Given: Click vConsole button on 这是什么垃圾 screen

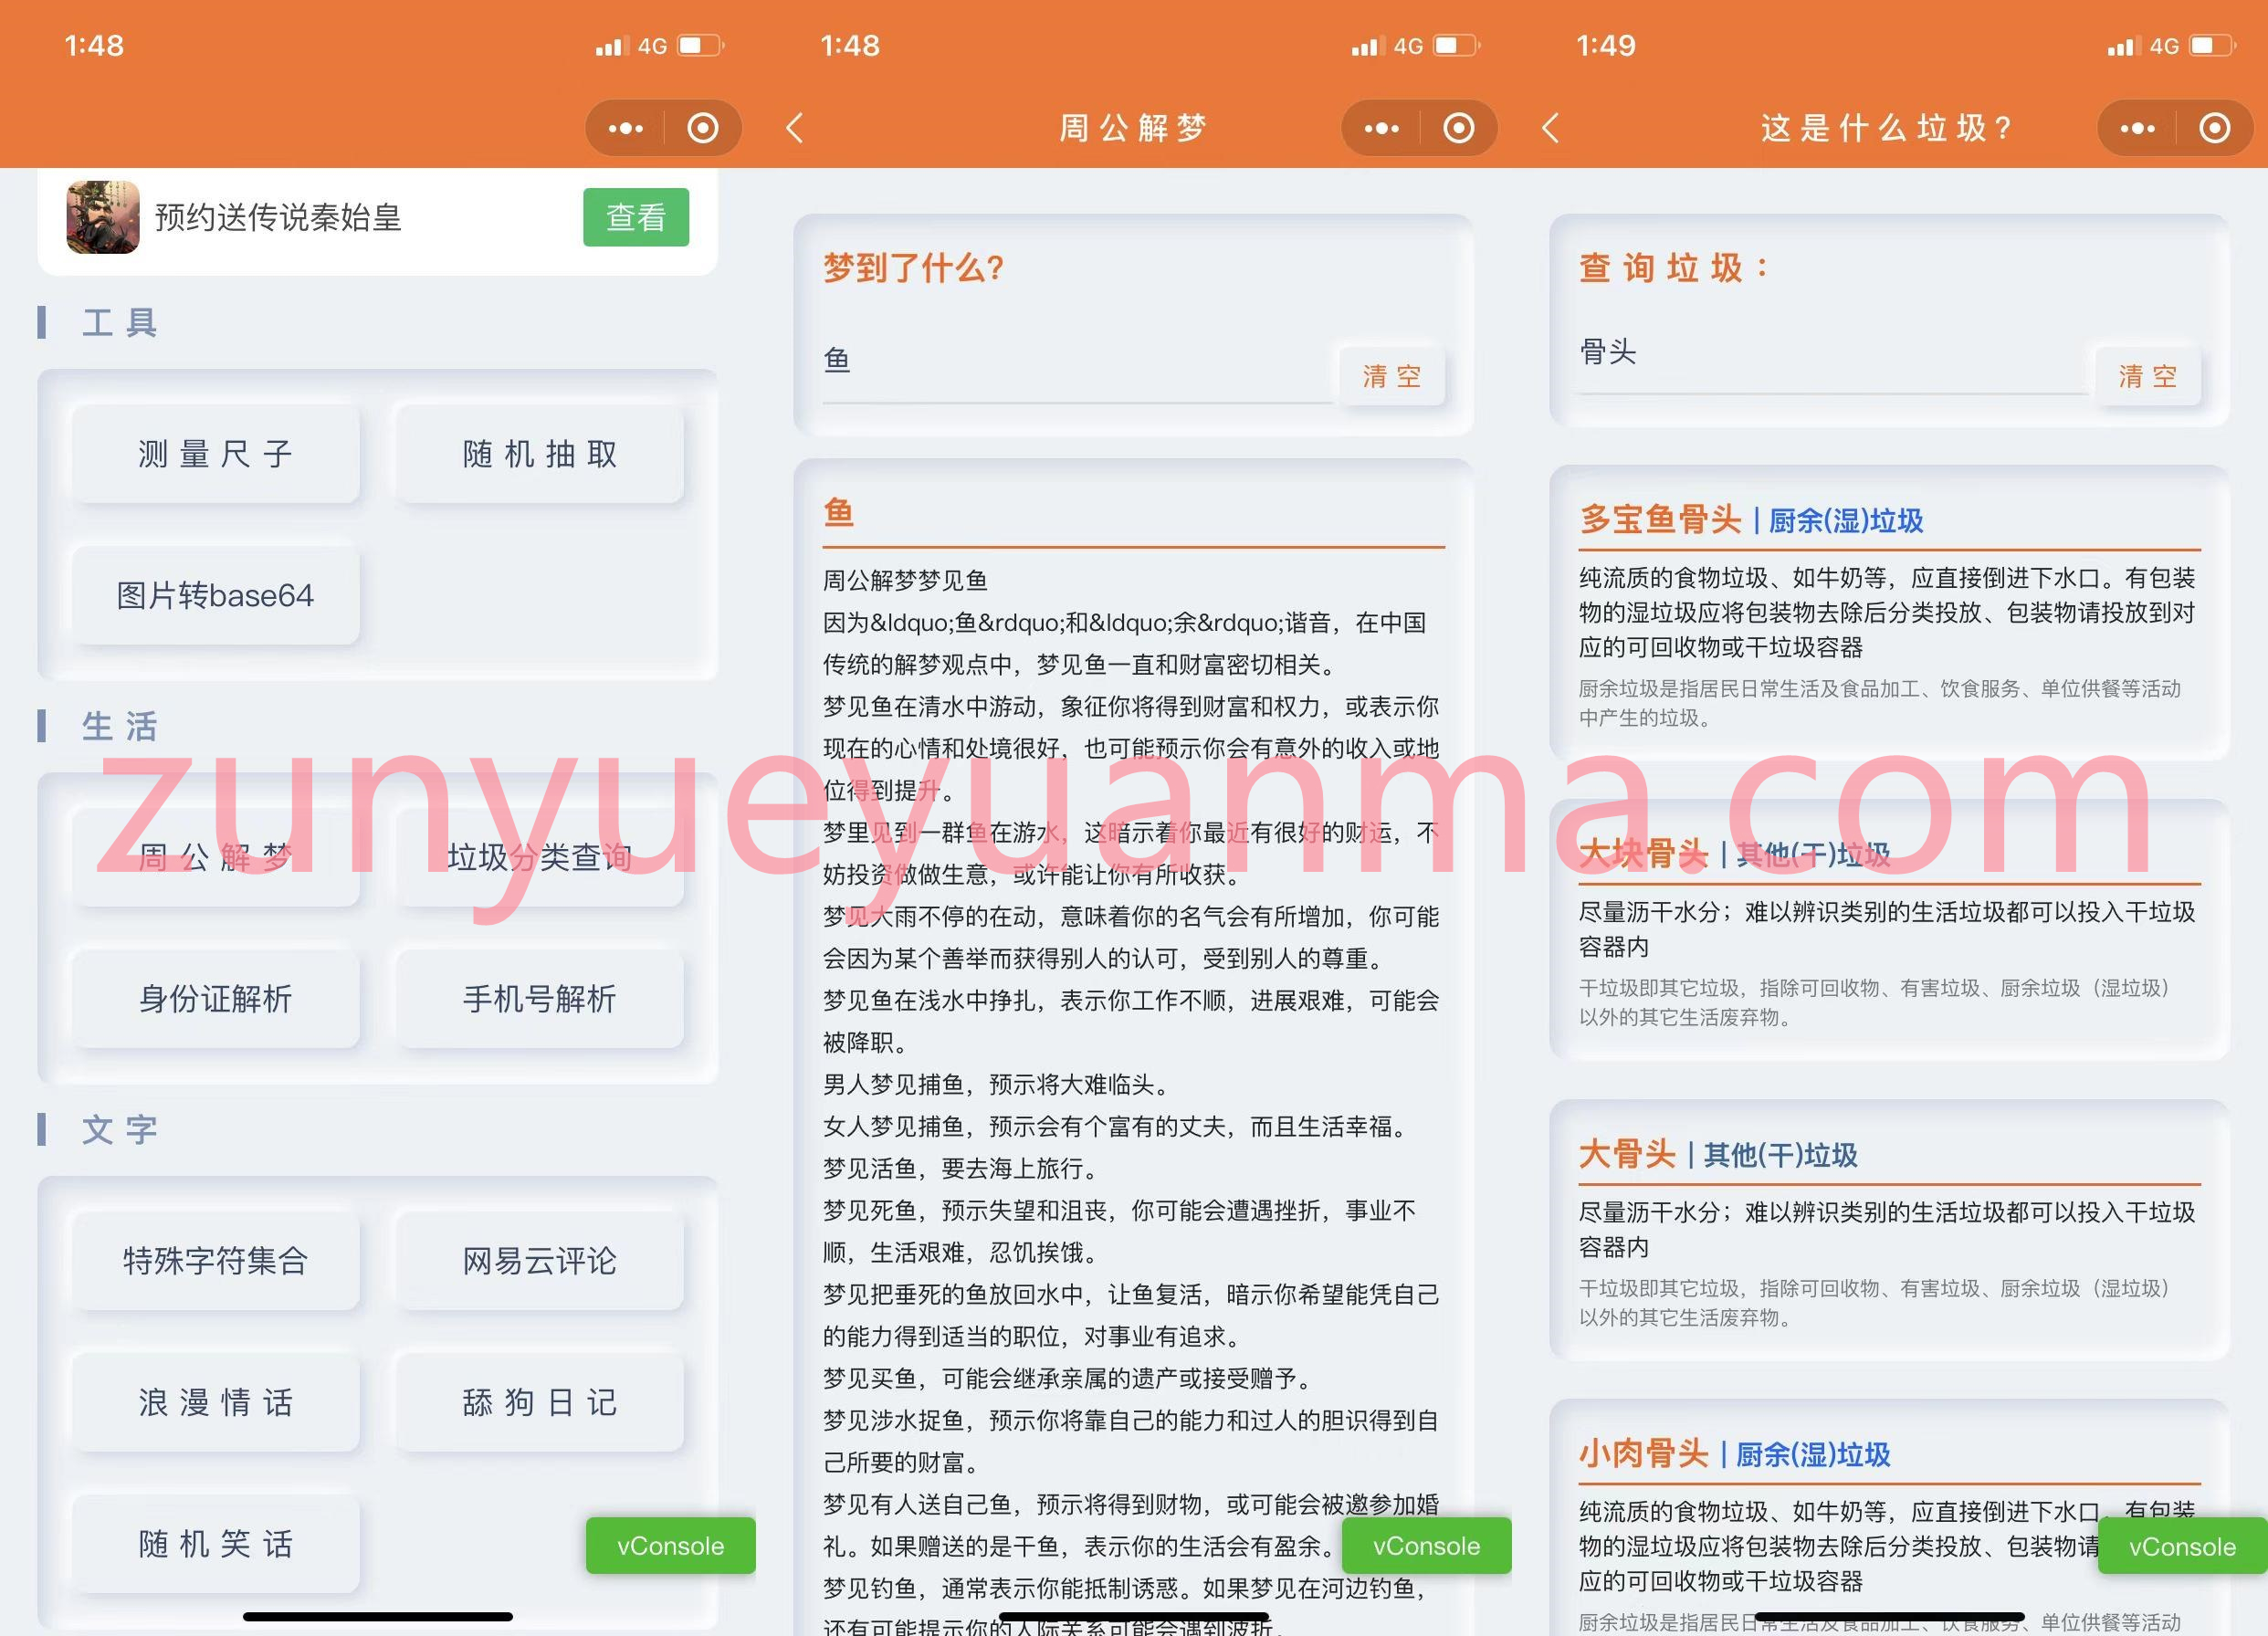Looking at the screenshot, I should (x=2182, y=1546).
